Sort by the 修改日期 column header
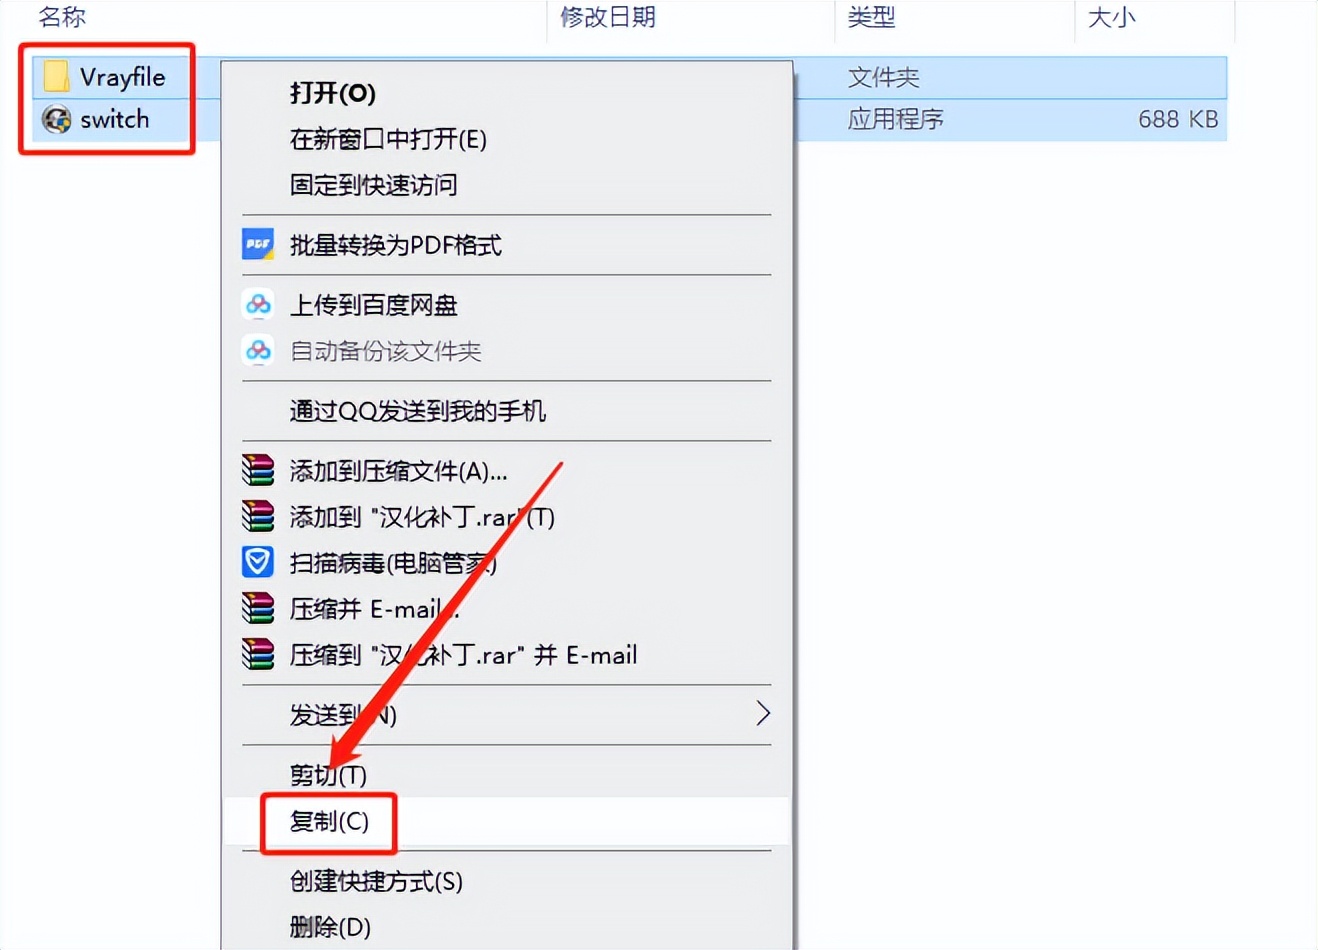The width and height of the screenshot is (1318, 950). 608,17
